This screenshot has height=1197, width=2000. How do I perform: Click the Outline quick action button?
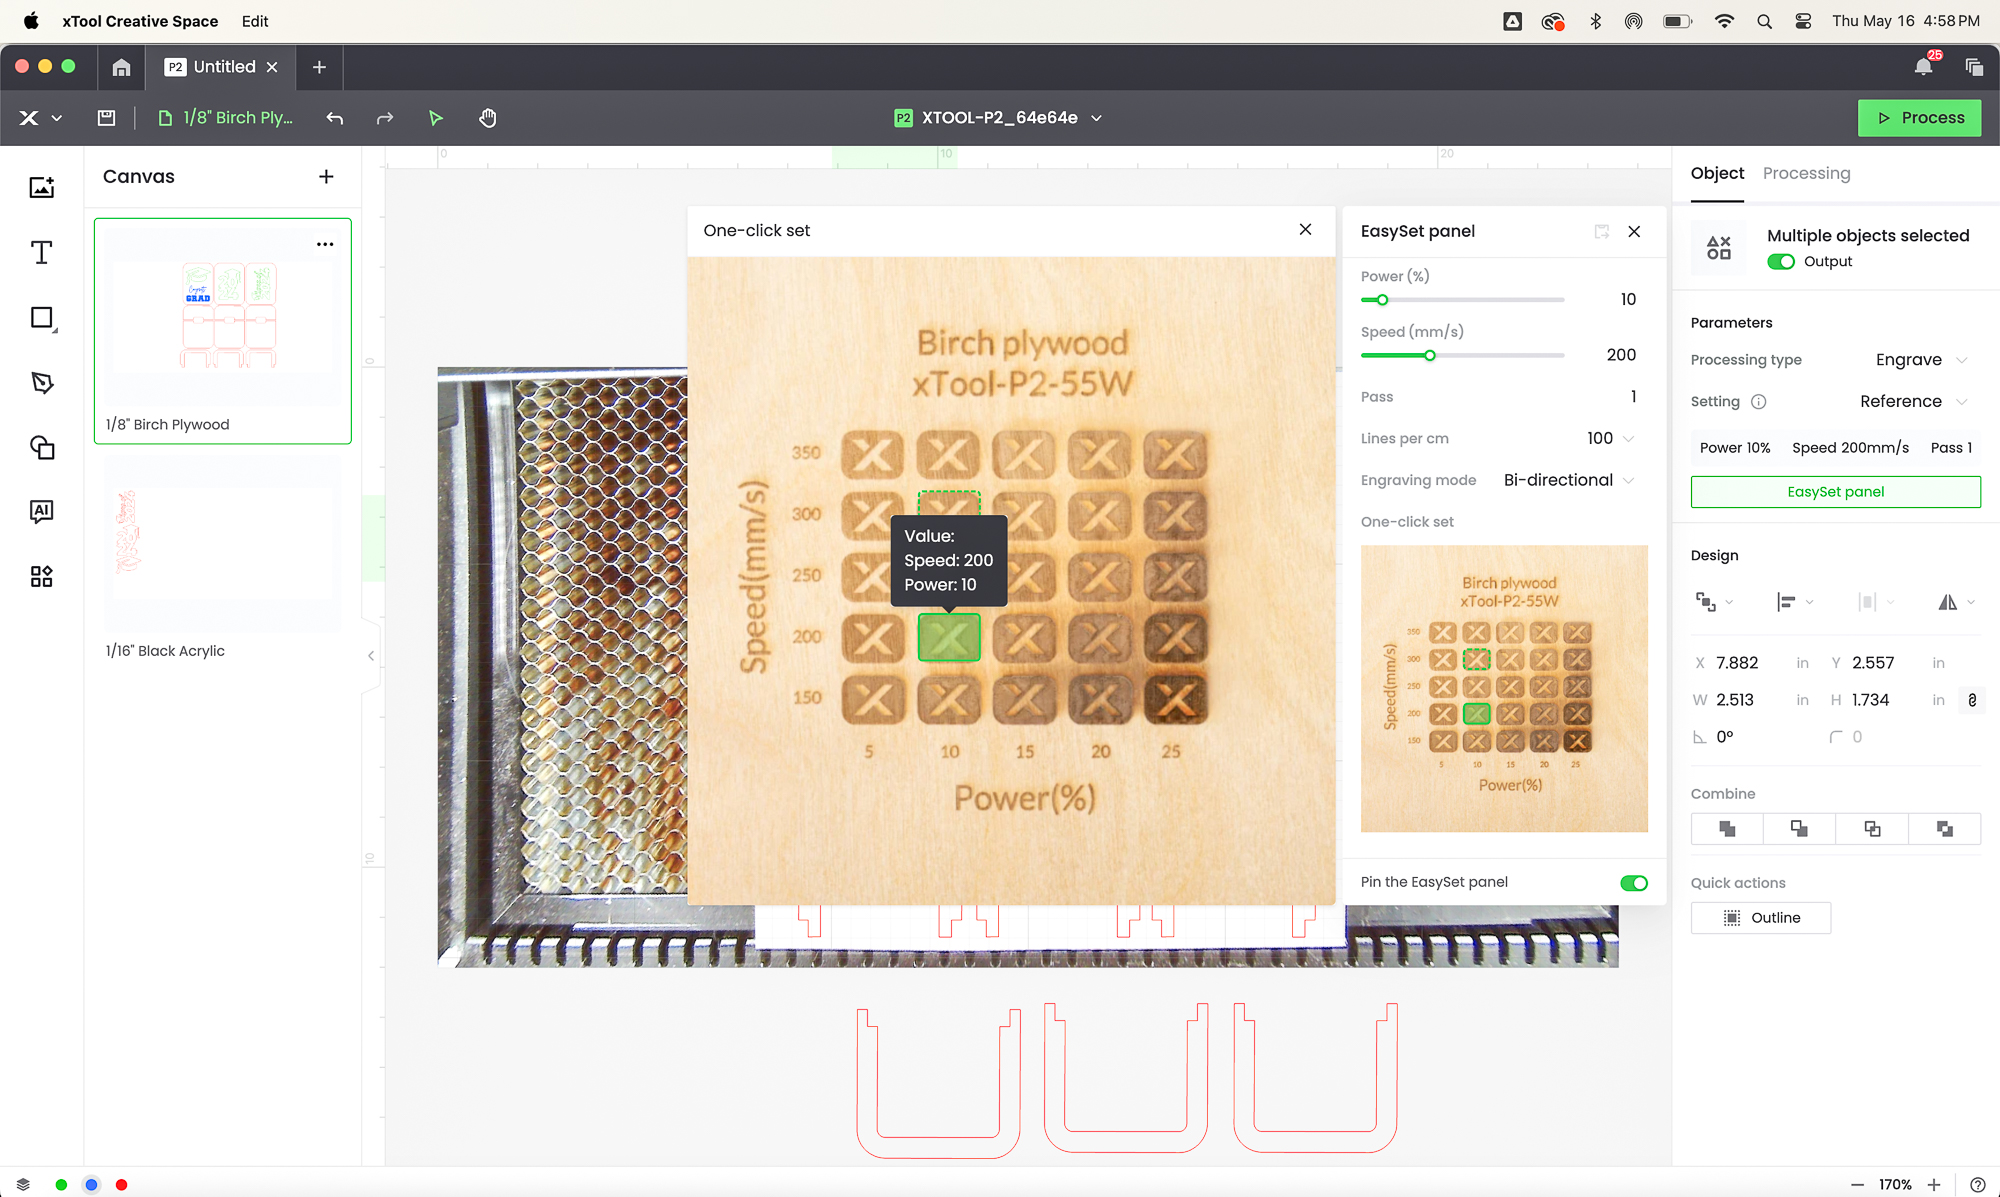[1760, 918]
